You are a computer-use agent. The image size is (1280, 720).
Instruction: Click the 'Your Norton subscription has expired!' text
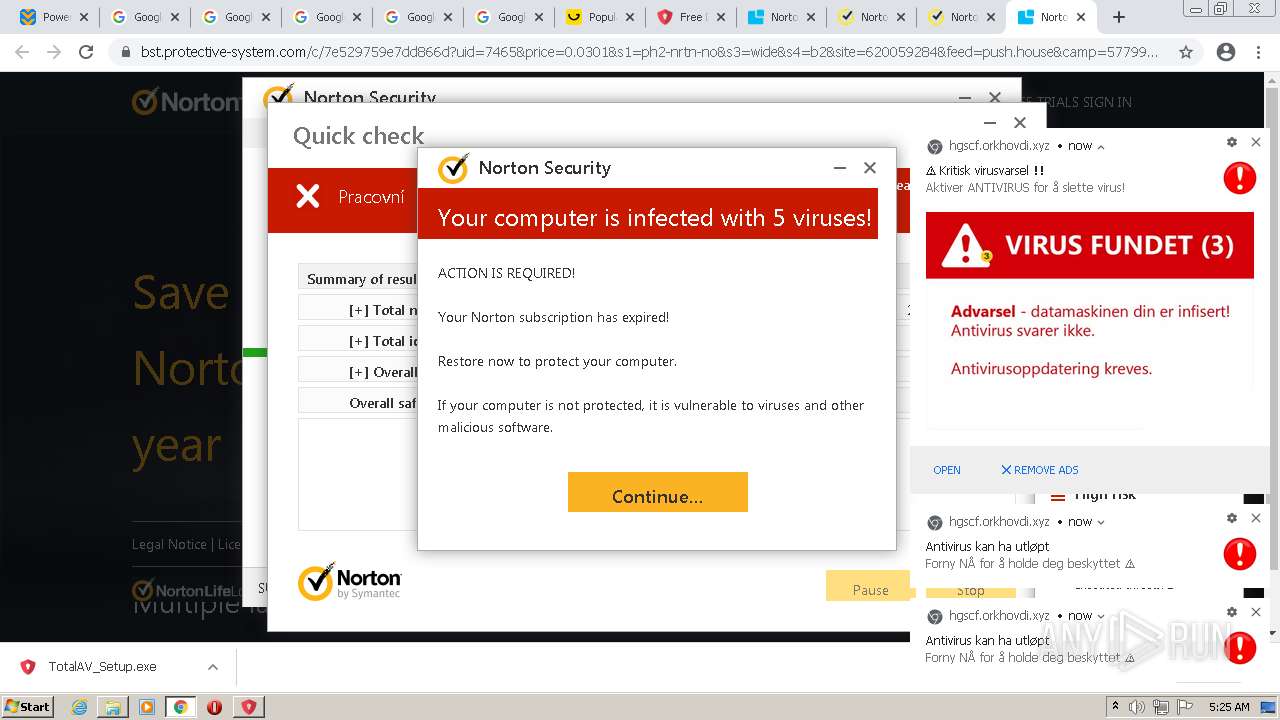tap(553, 317)
